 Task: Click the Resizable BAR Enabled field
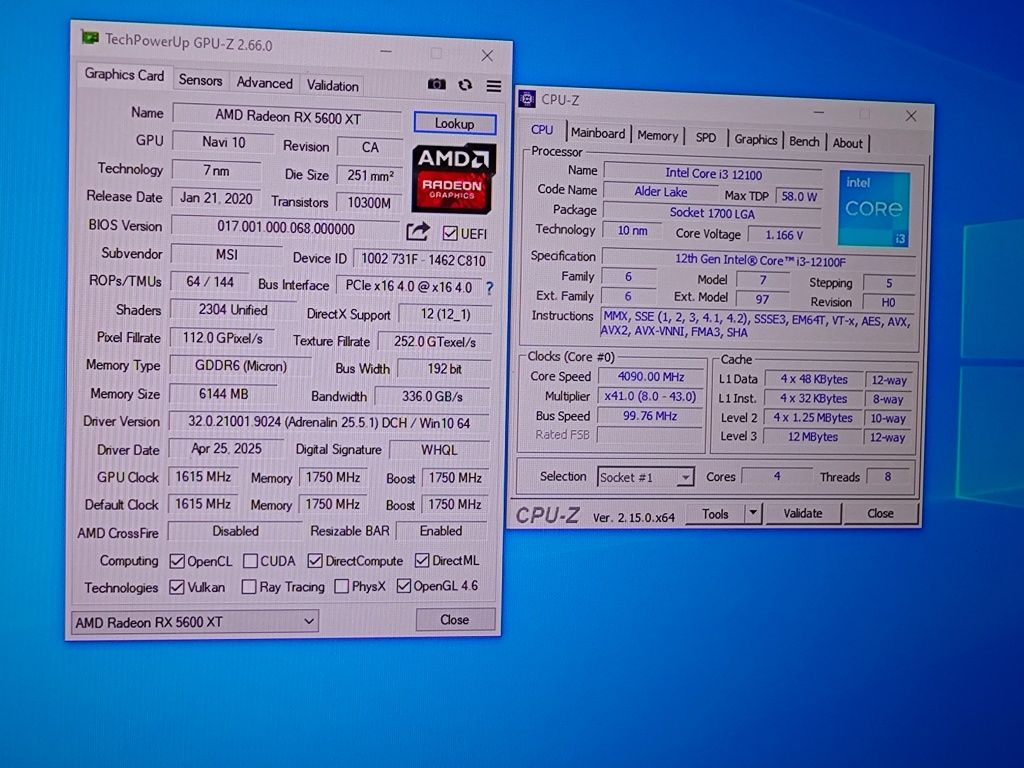tap(441, 531)
